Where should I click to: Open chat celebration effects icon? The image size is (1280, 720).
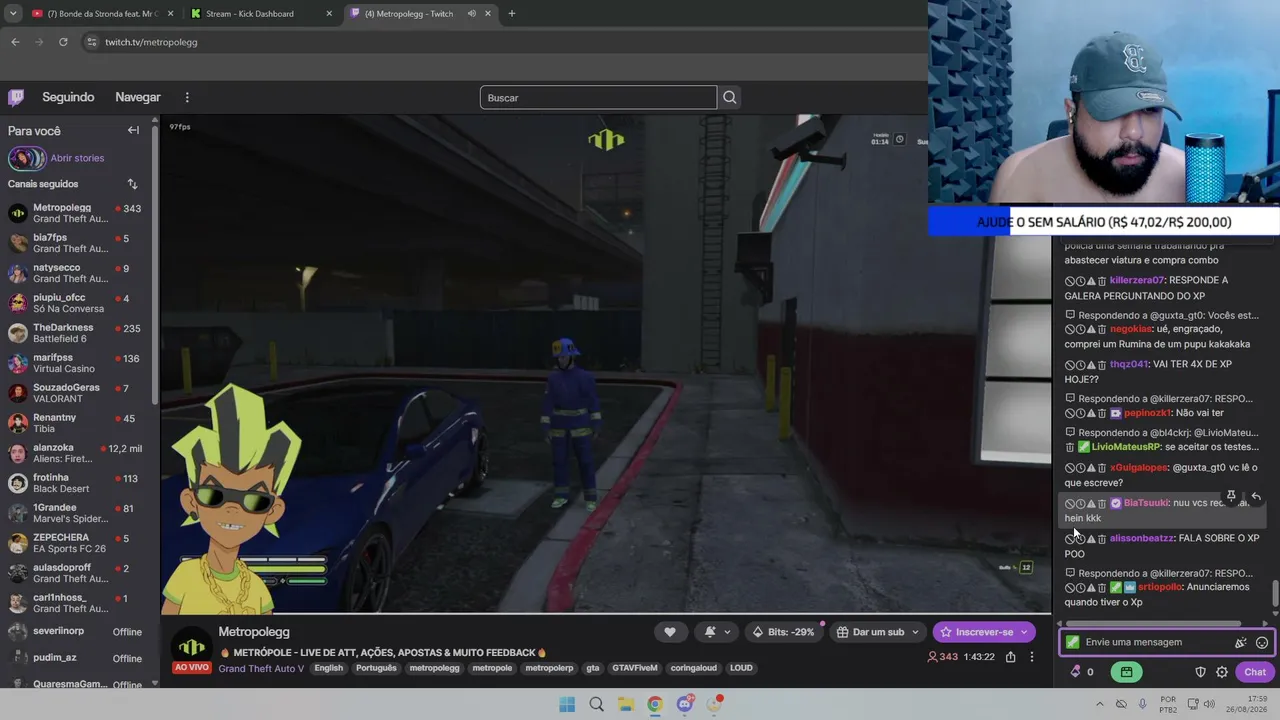tap(1241, 642)
